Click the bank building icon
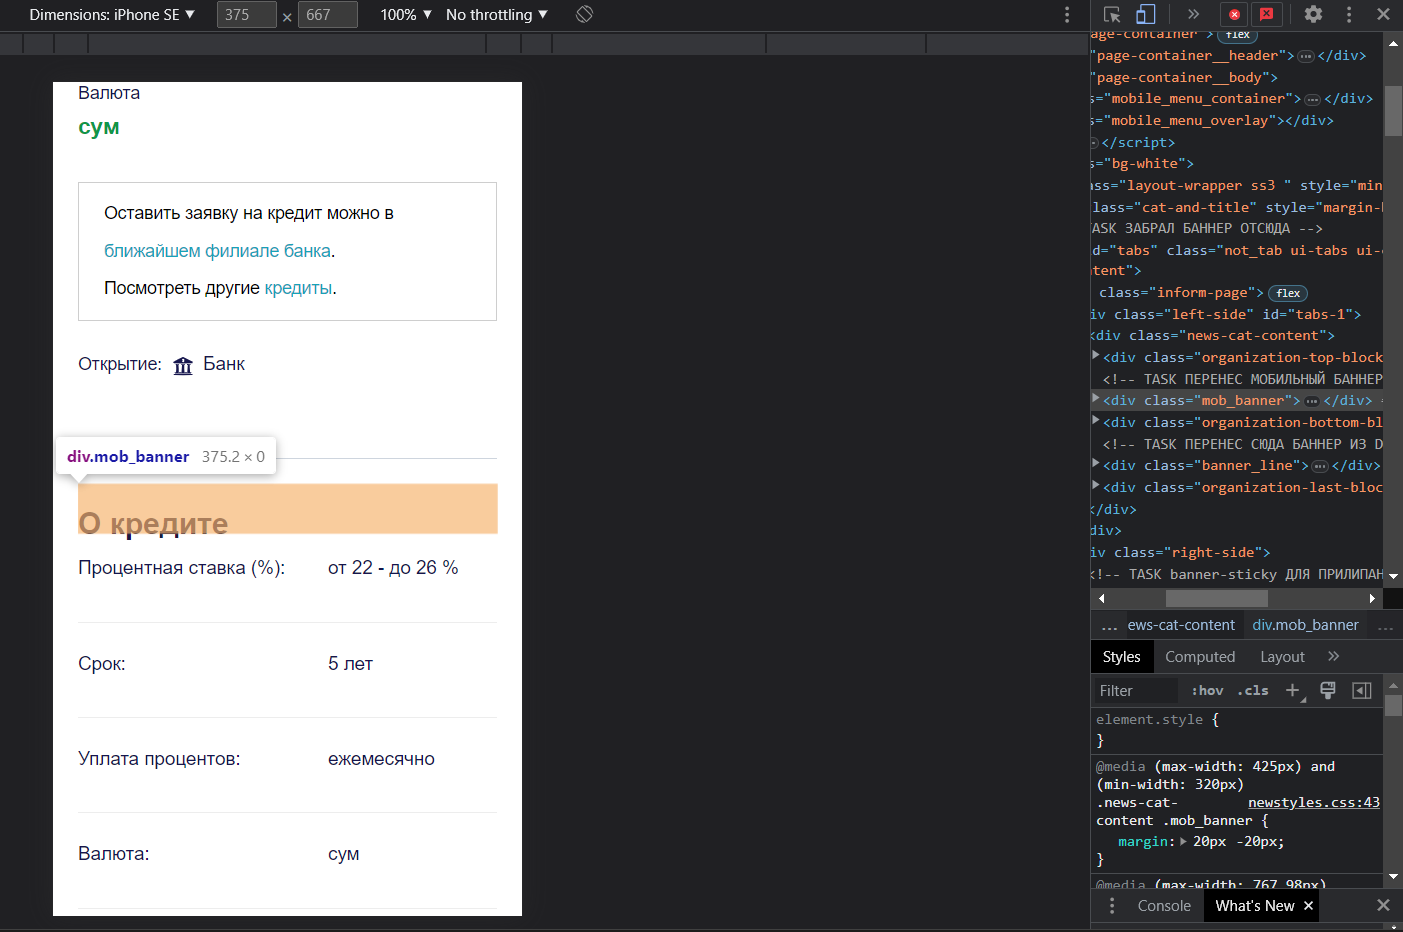Image resolution: width=1403 pixels, height=932 pixels. [183, 365]
